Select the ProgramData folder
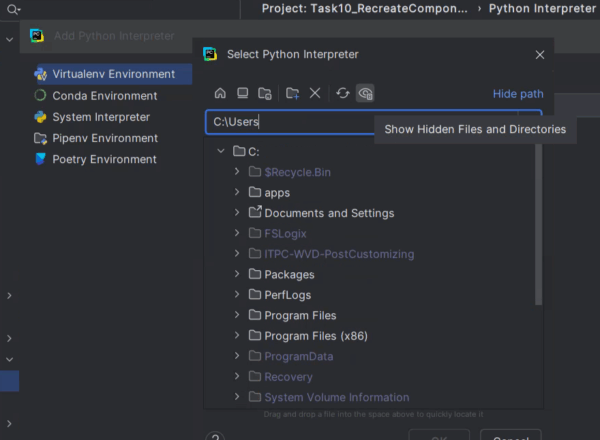The width and height of the screenshot is (600, 440). [x=298, y=356]
